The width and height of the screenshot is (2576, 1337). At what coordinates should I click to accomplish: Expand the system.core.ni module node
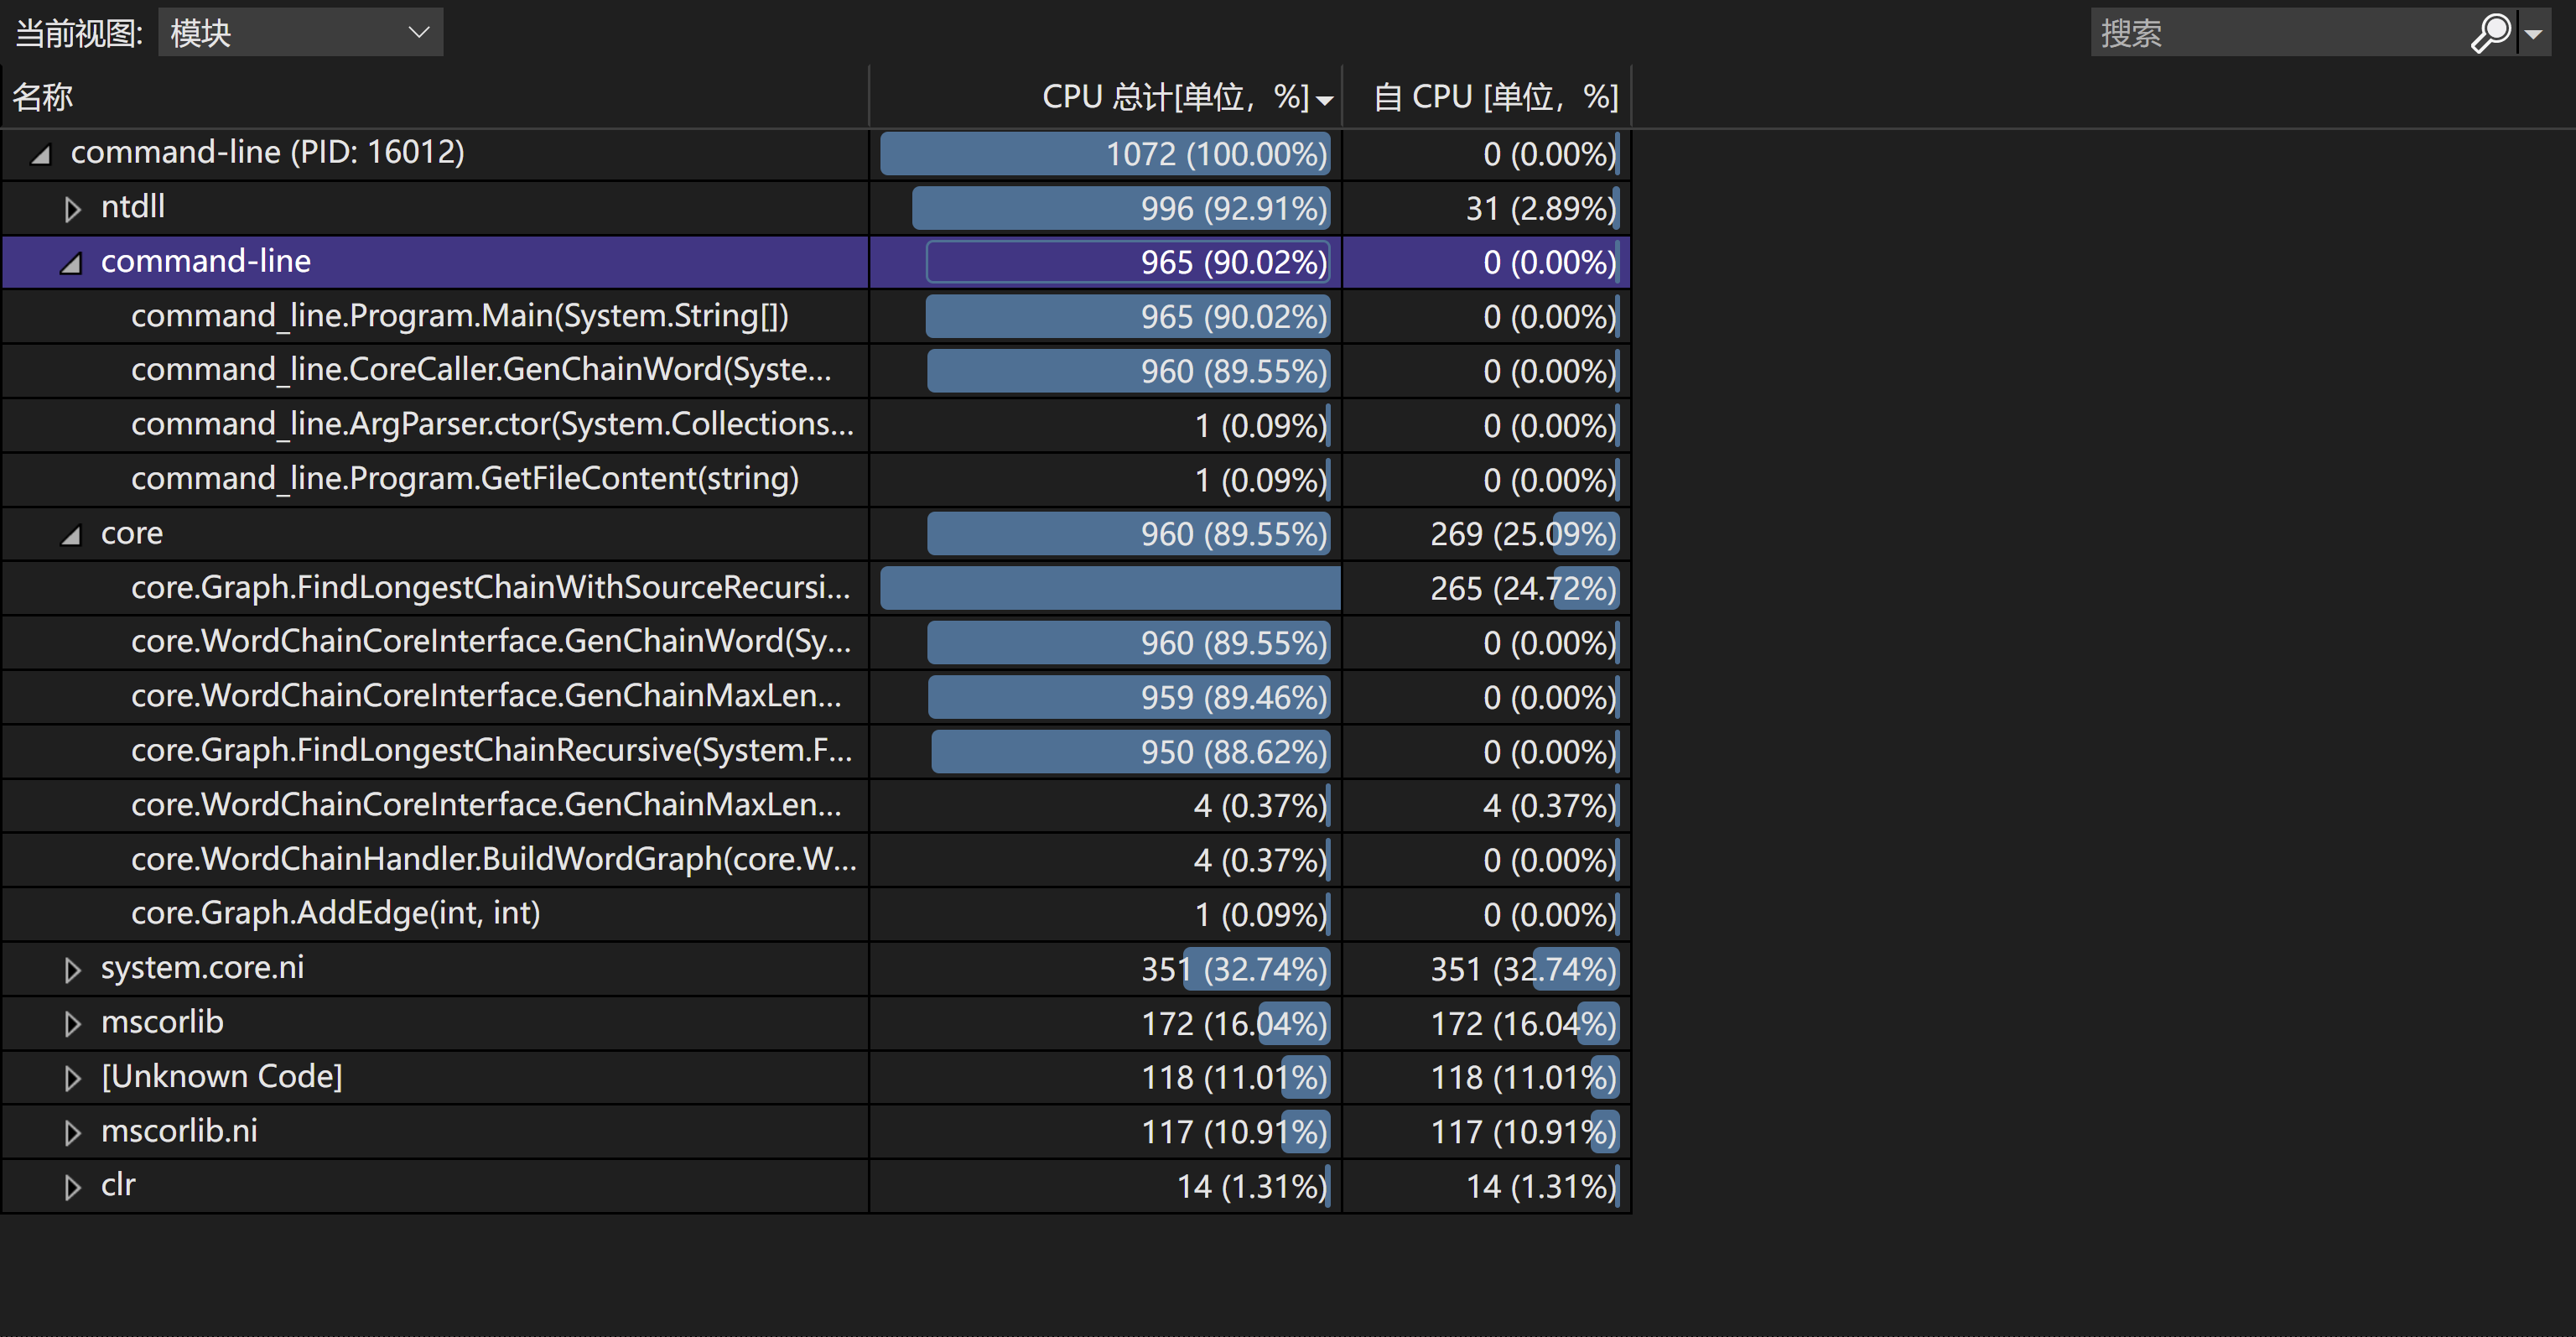tap(72, 970)
